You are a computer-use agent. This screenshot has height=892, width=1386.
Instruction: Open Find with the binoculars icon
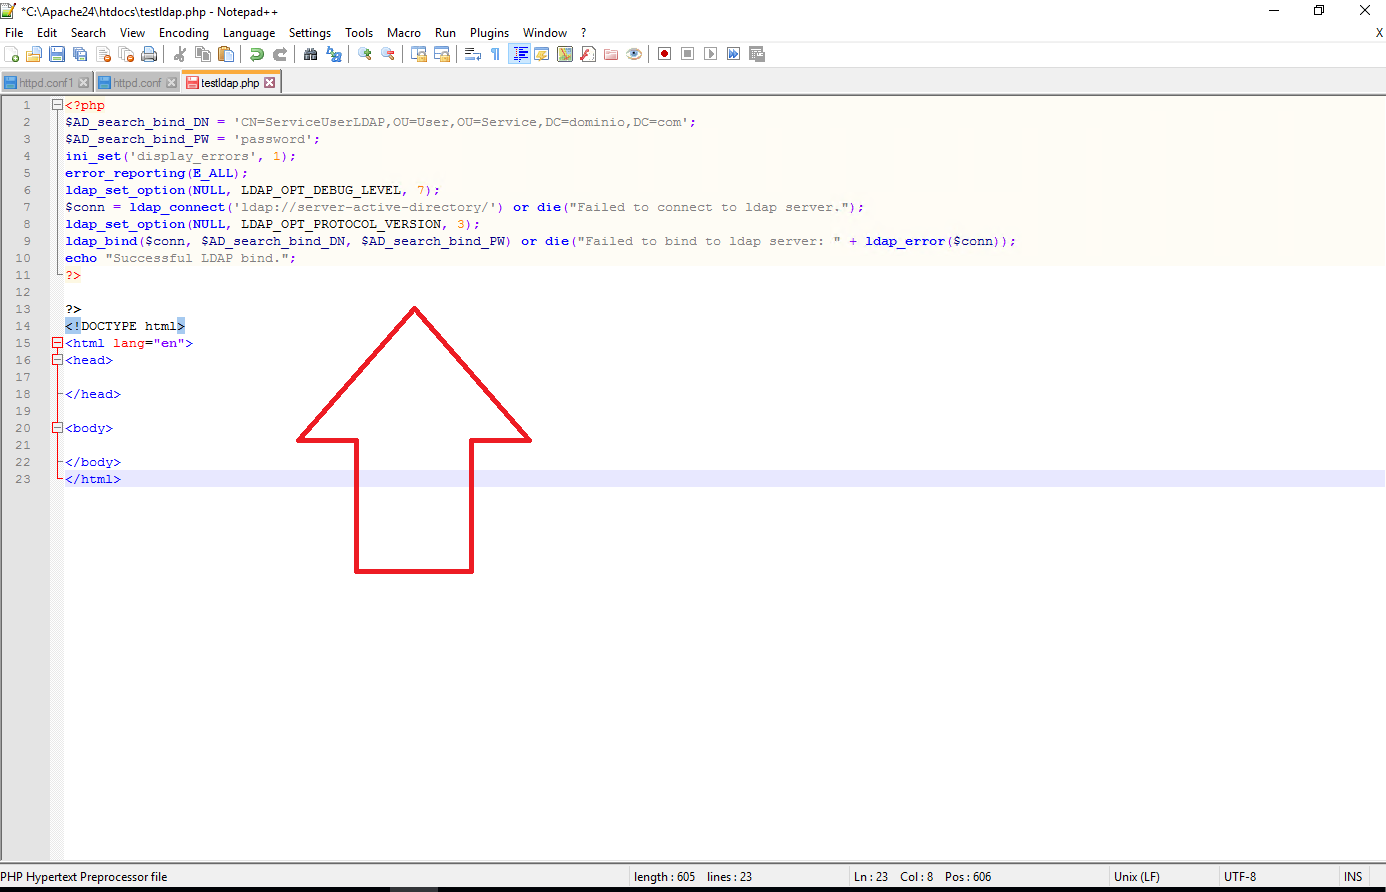[x=311, y=54]
